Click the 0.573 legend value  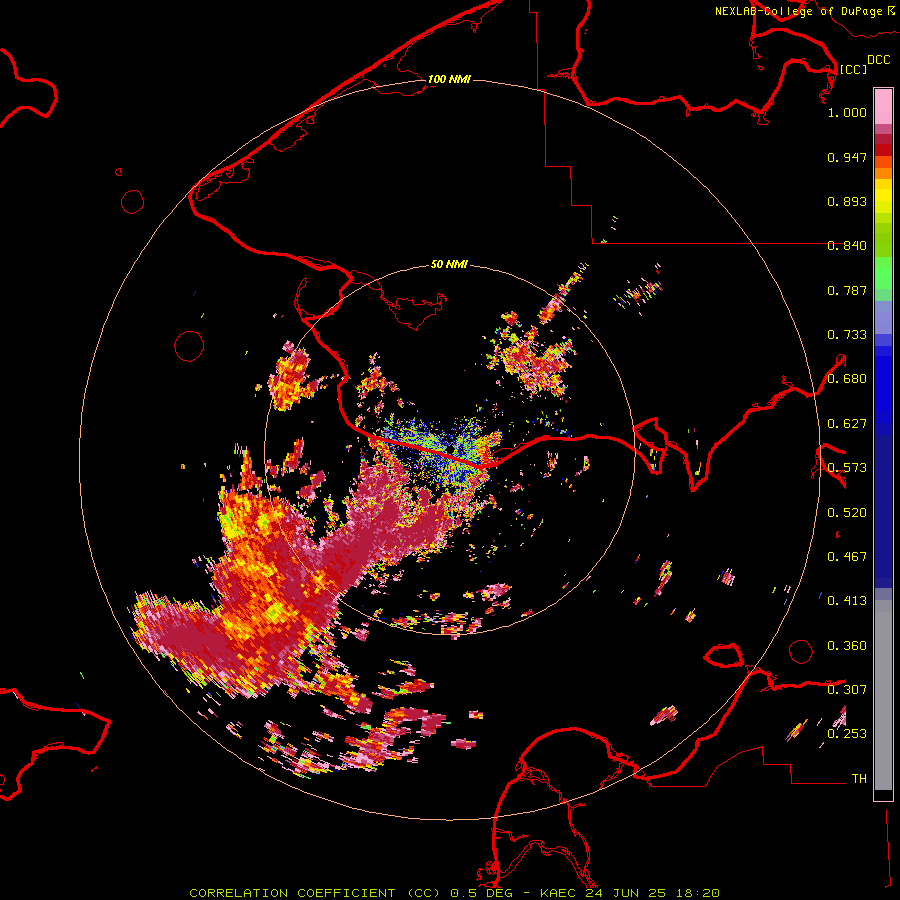coord(847,468)
